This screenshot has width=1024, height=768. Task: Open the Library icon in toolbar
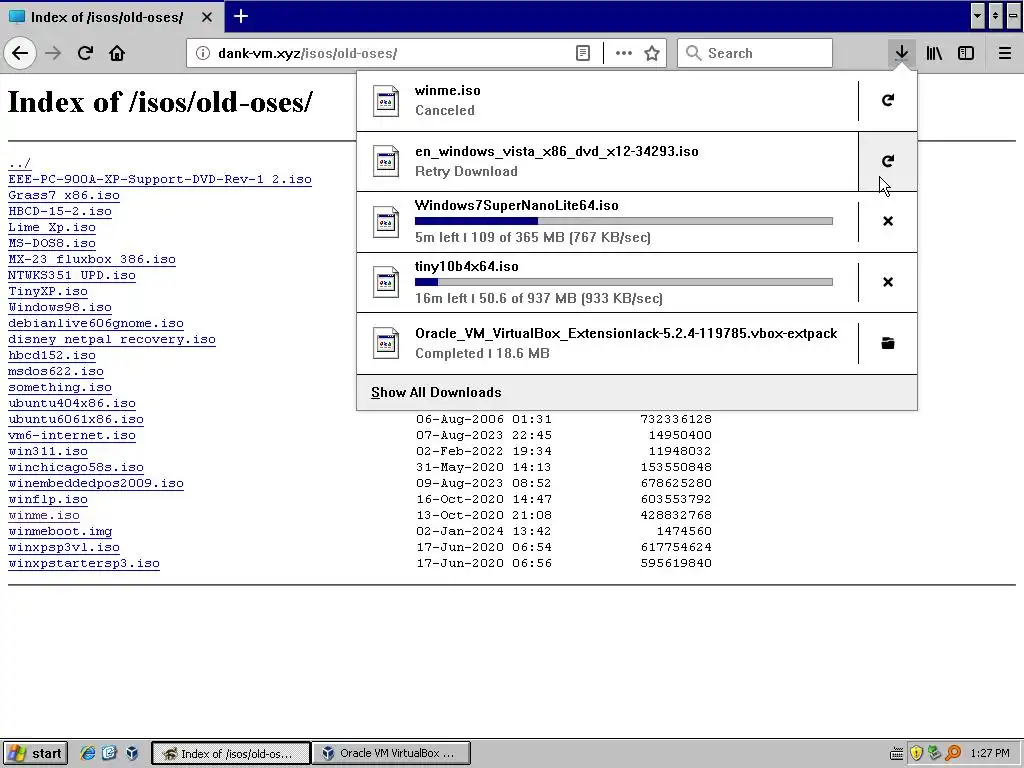point(934,53)
